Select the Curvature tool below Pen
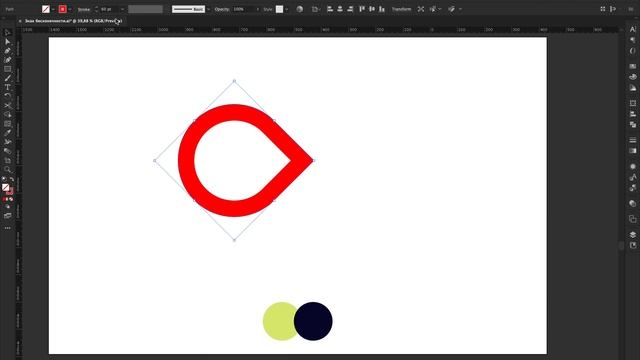The height and width of the screenshot is (360, 640). pos(7,60)
